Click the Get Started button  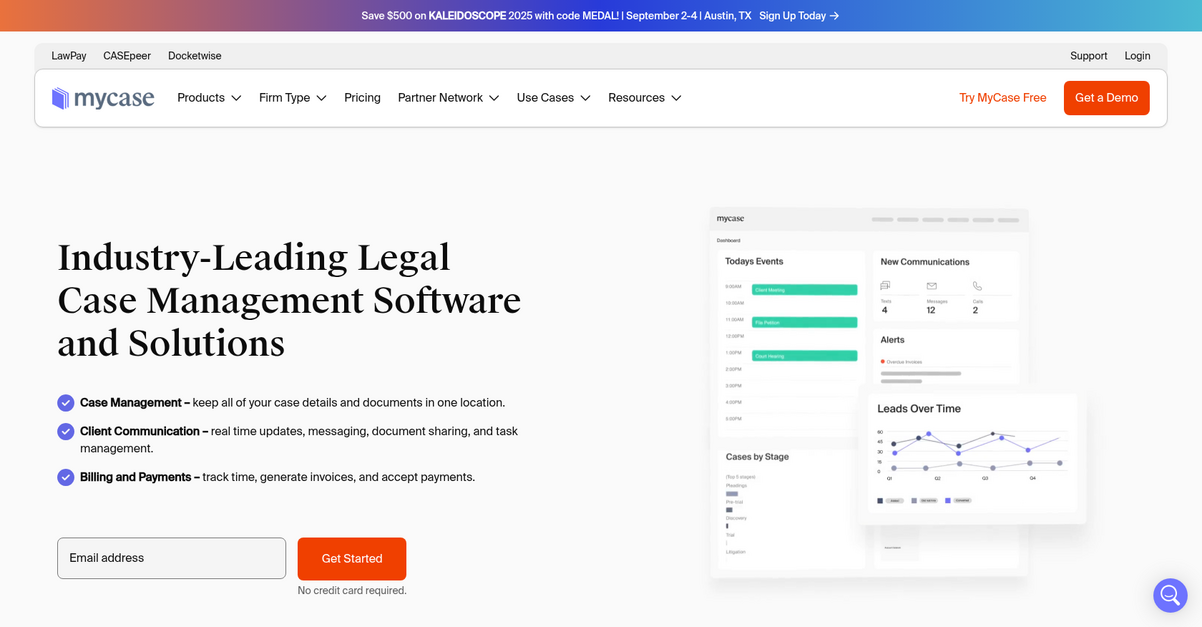point(352,559)
